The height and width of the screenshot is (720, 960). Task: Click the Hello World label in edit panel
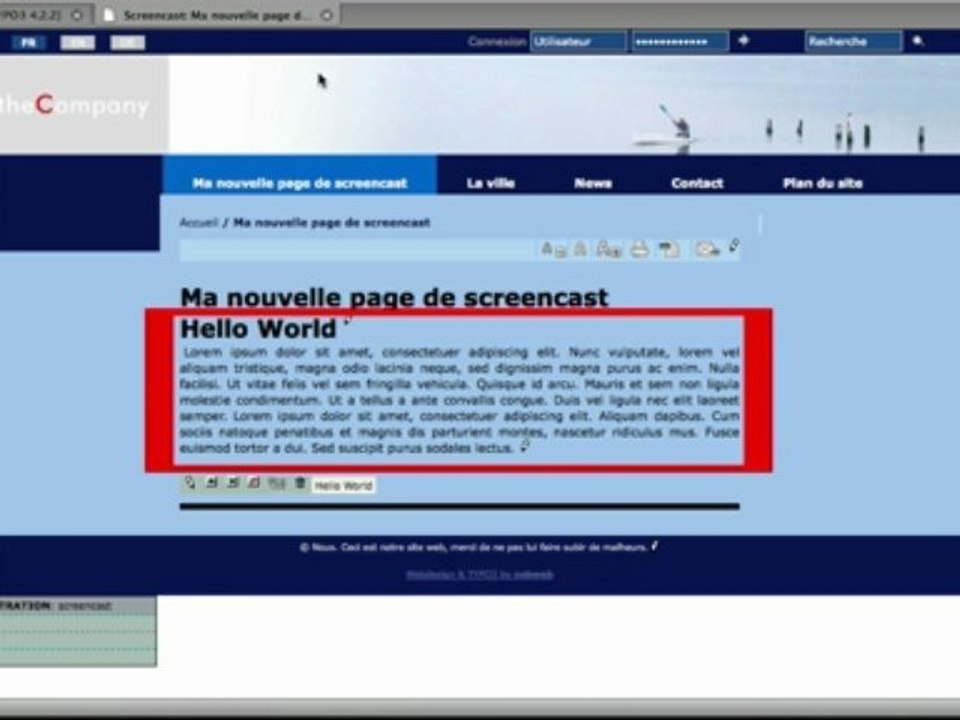point(343,486)
